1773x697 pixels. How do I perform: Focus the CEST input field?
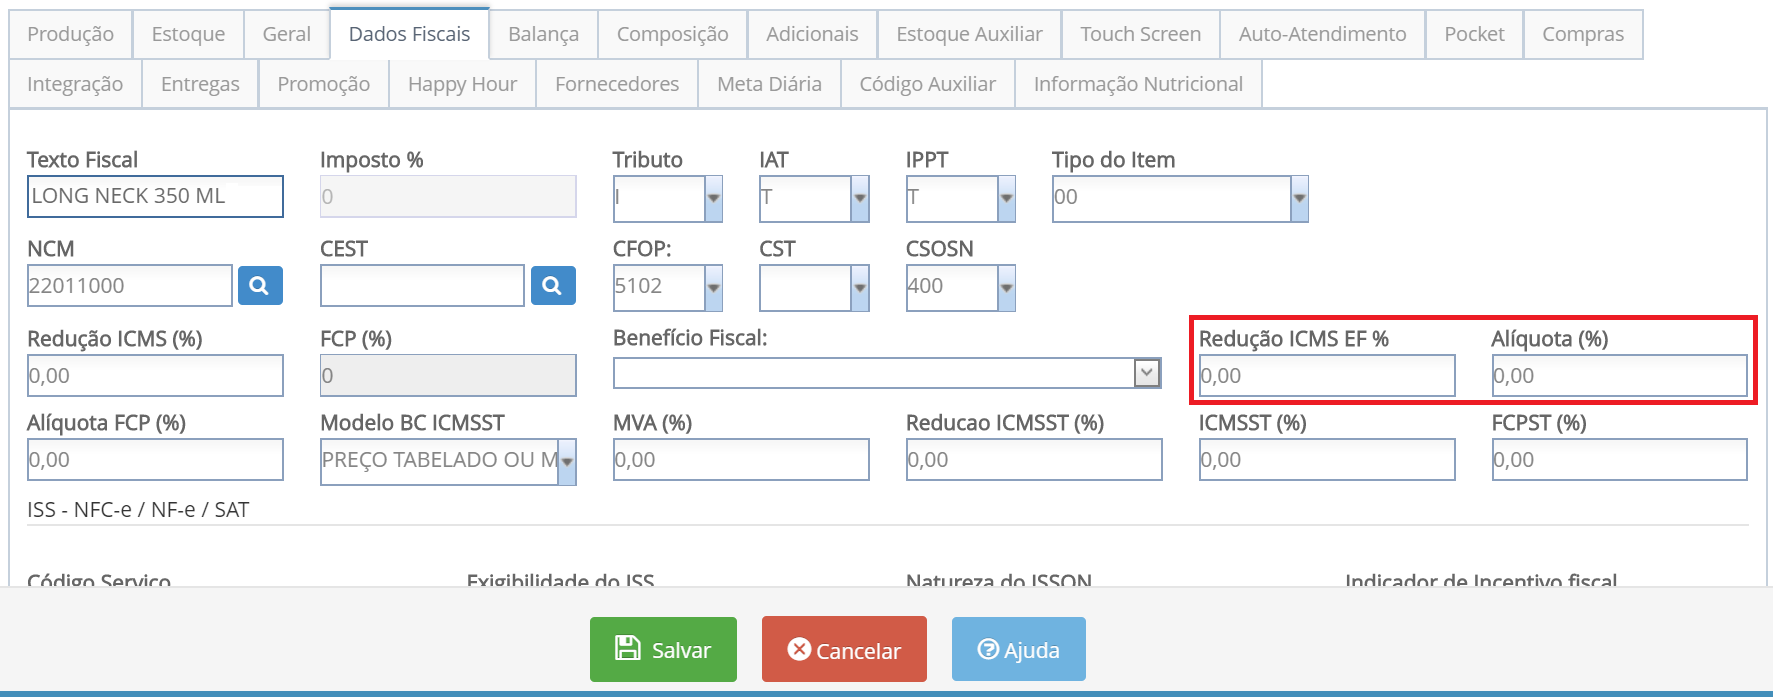click(x=422, y=286)
